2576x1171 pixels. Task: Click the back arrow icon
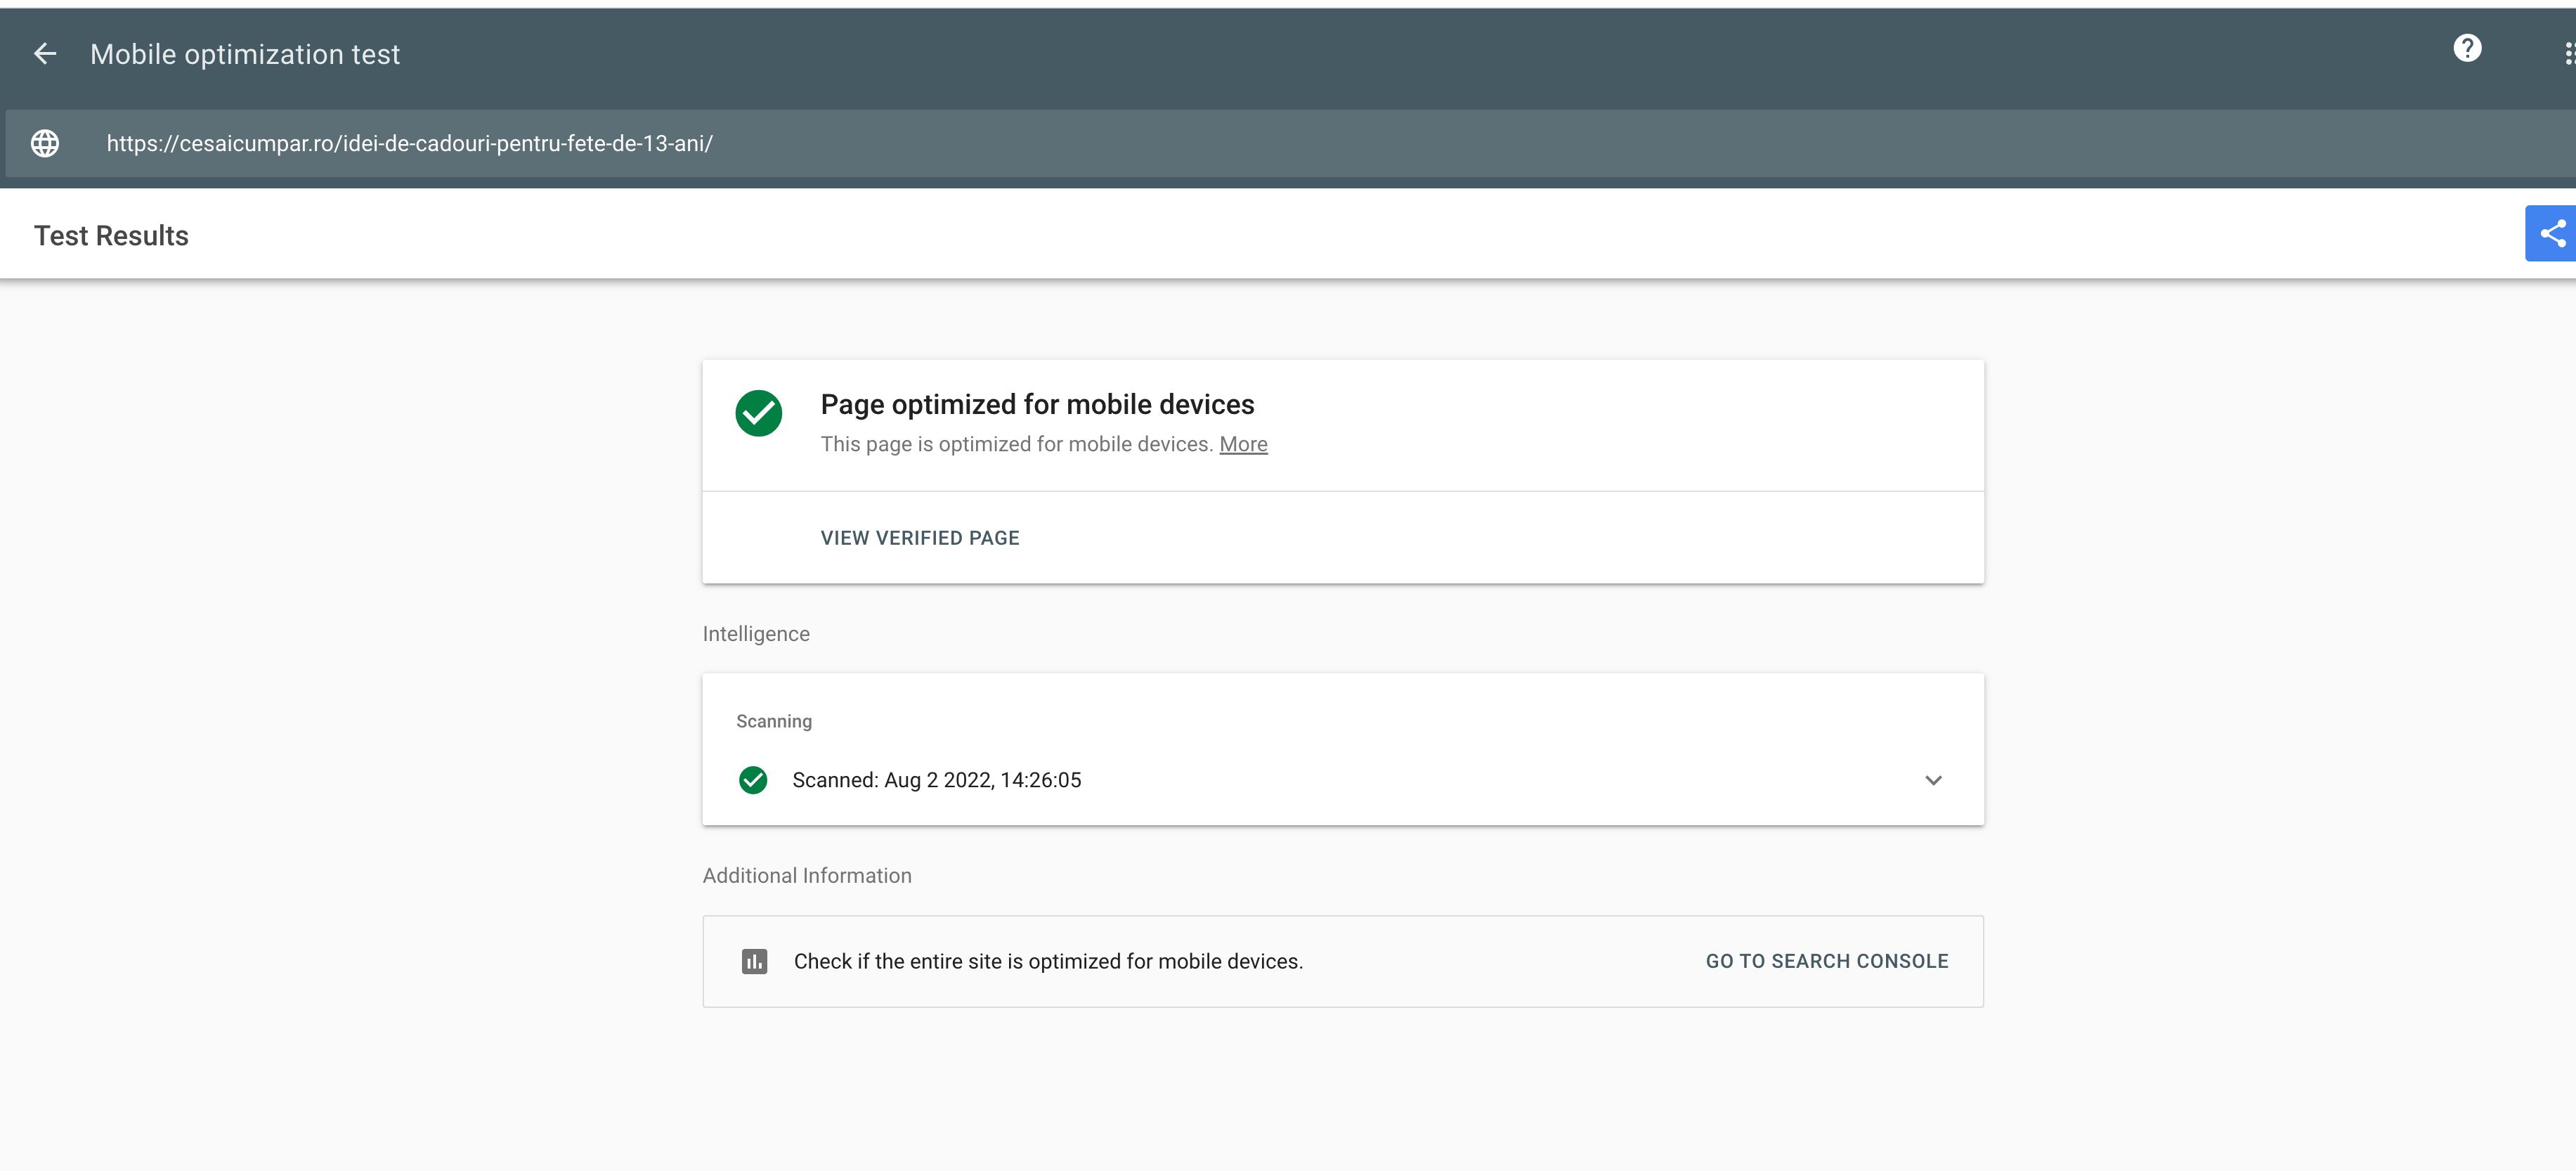tap(45, 54)
